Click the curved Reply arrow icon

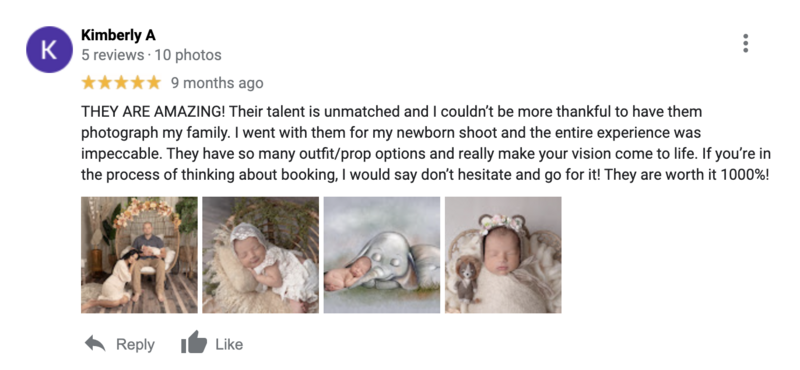(x=95, y=343)
